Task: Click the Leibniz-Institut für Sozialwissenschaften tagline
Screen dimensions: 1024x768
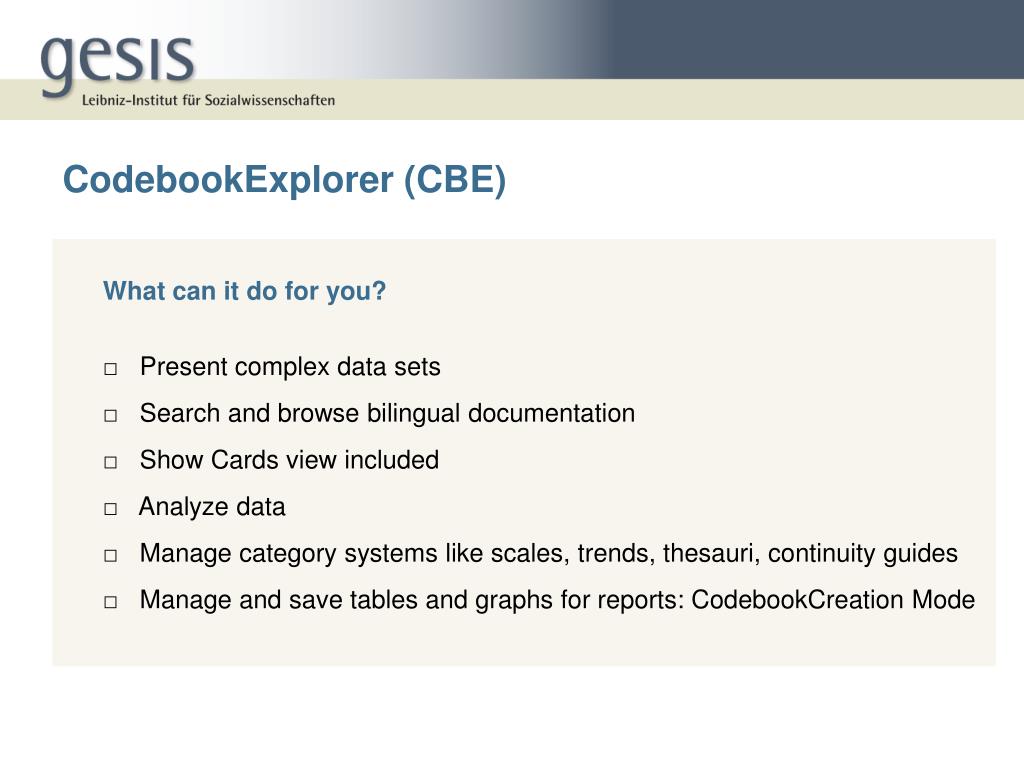Action: [208, 100]
